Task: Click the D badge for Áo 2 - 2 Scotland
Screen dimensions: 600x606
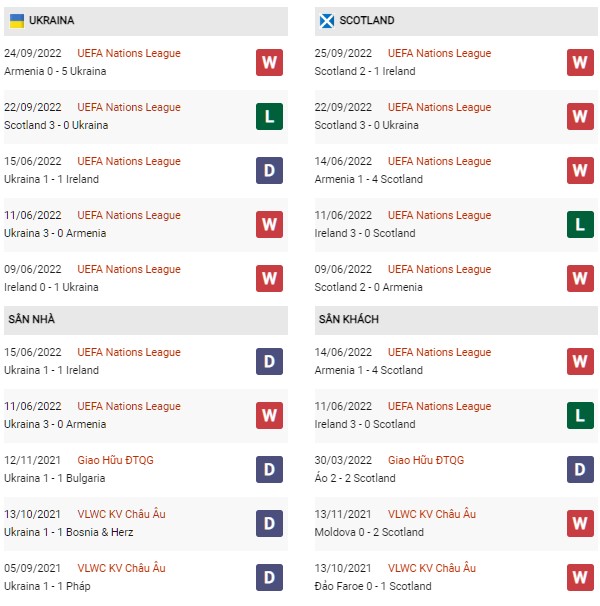Action: 580,470
